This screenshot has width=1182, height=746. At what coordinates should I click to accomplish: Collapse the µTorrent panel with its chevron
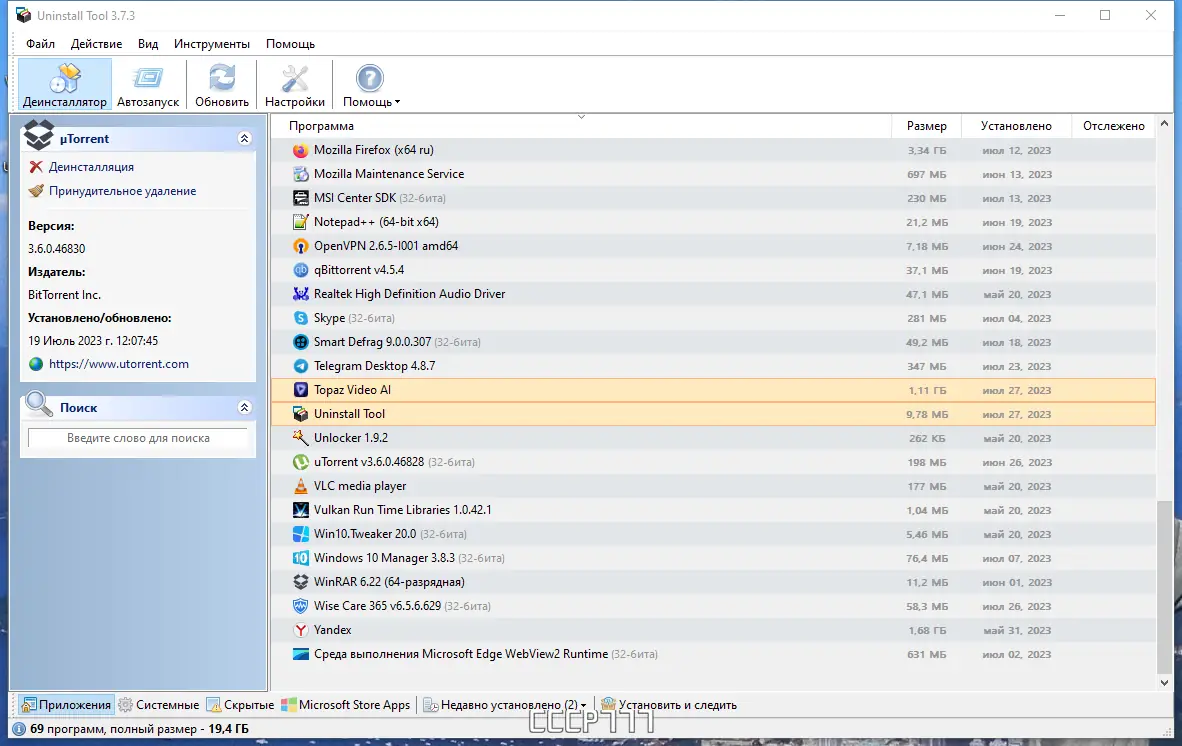coord(244,137)
